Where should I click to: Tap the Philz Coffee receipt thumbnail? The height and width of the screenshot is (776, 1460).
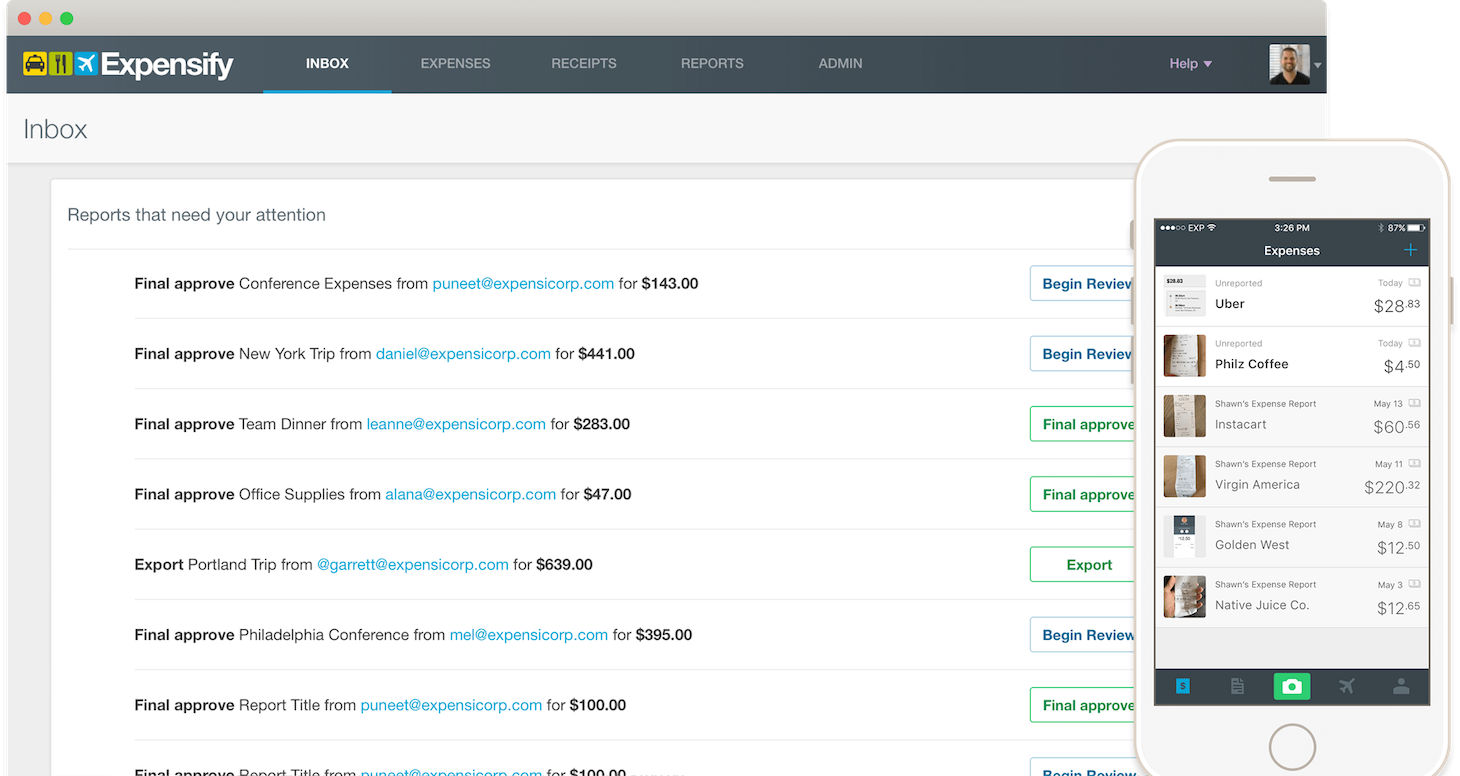tap(1185, 356)
